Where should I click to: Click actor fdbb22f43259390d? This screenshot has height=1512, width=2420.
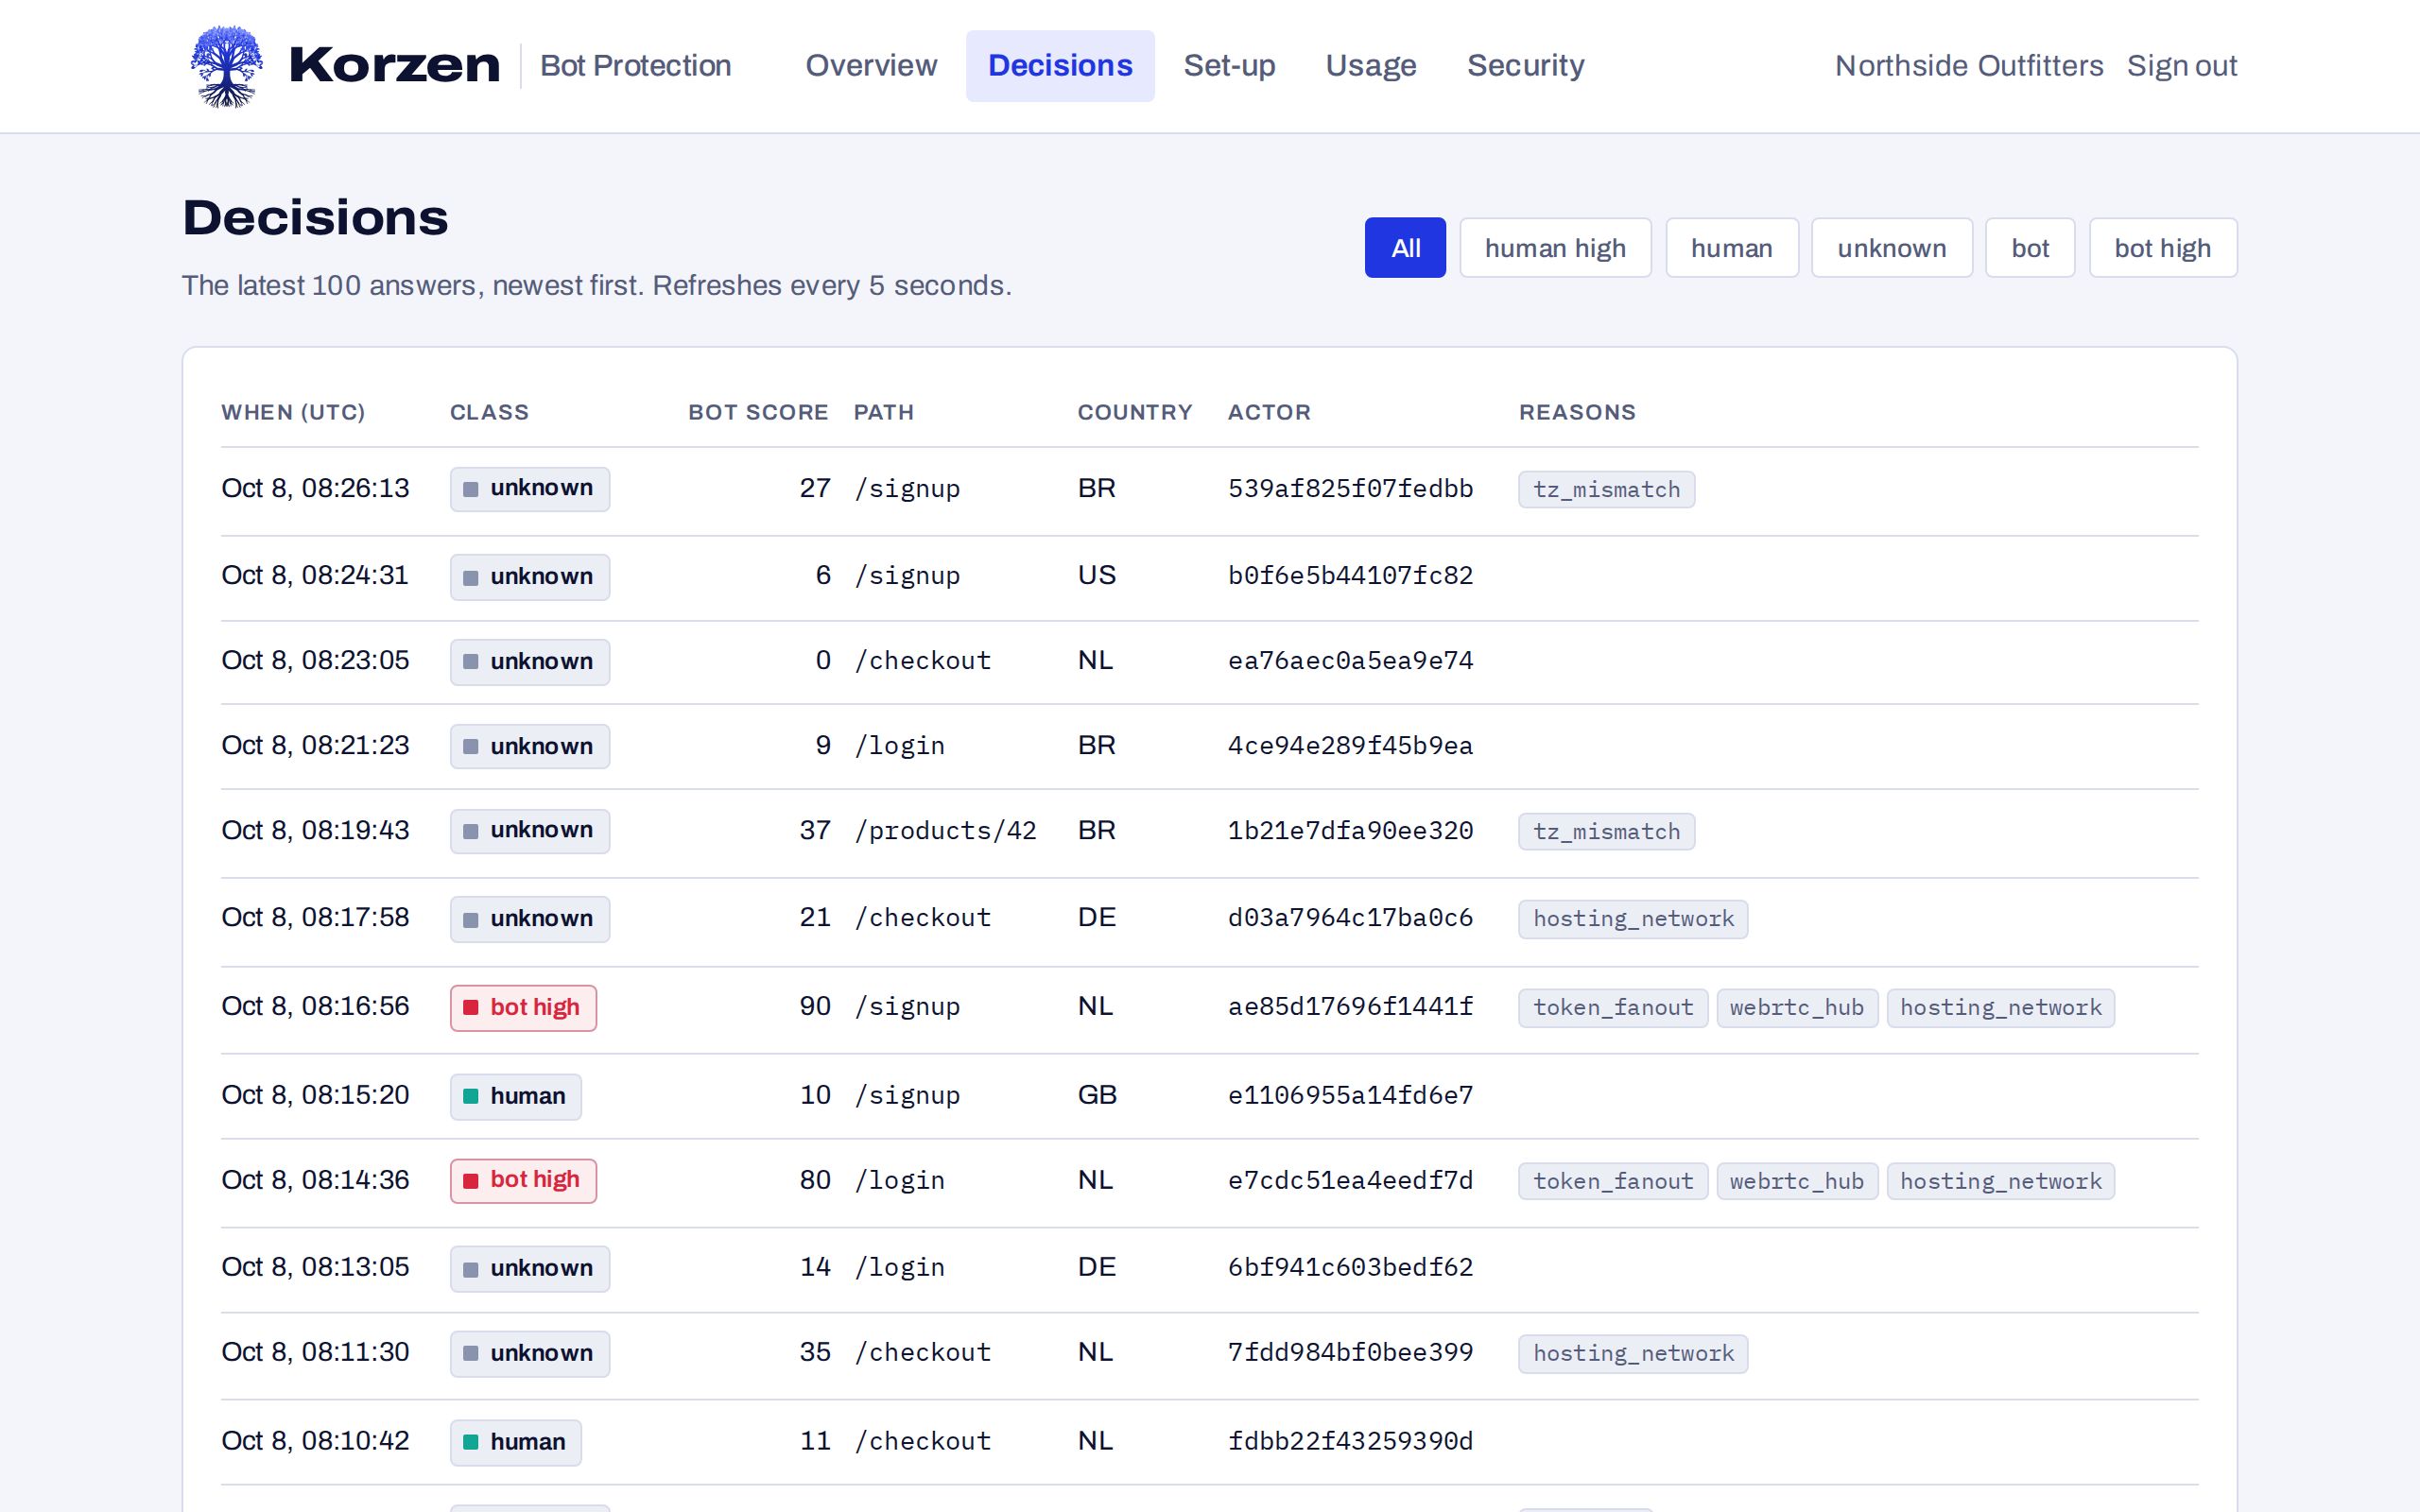click(1350, 1441)
